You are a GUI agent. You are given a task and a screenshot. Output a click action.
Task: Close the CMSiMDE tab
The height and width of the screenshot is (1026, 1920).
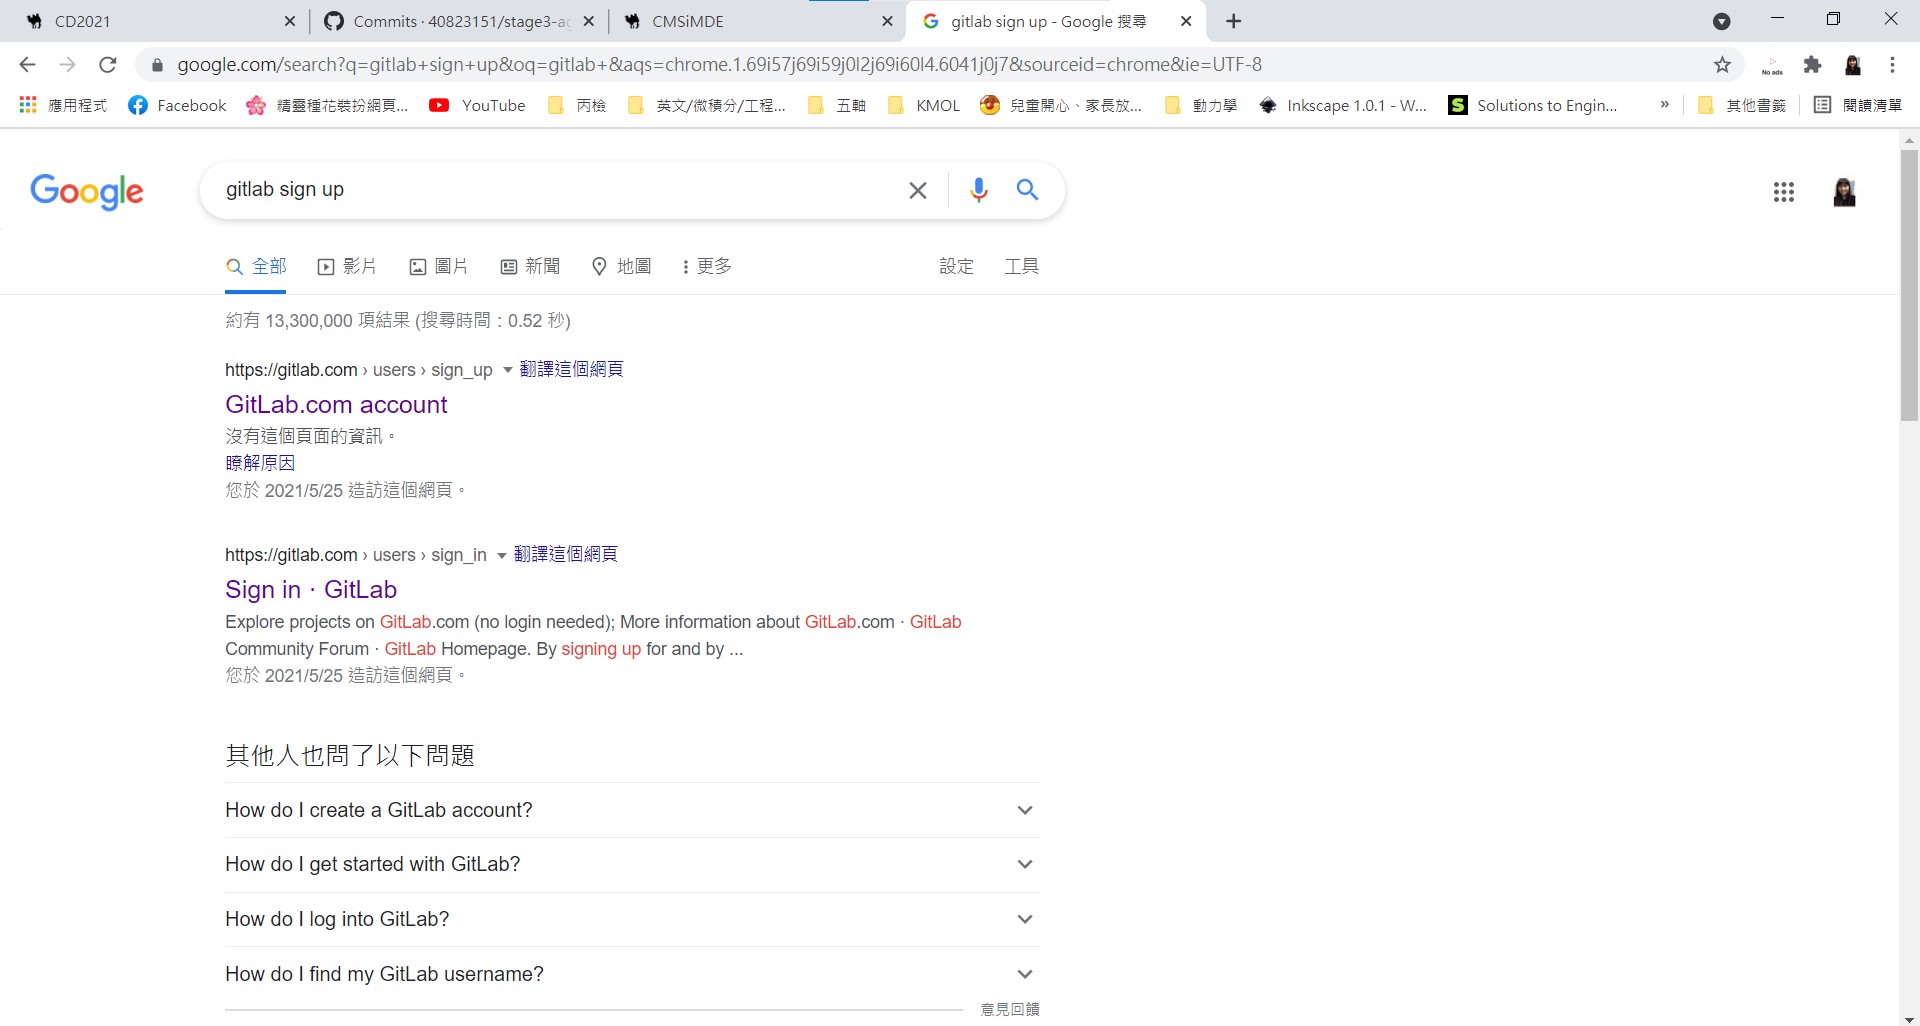[887, 21]
